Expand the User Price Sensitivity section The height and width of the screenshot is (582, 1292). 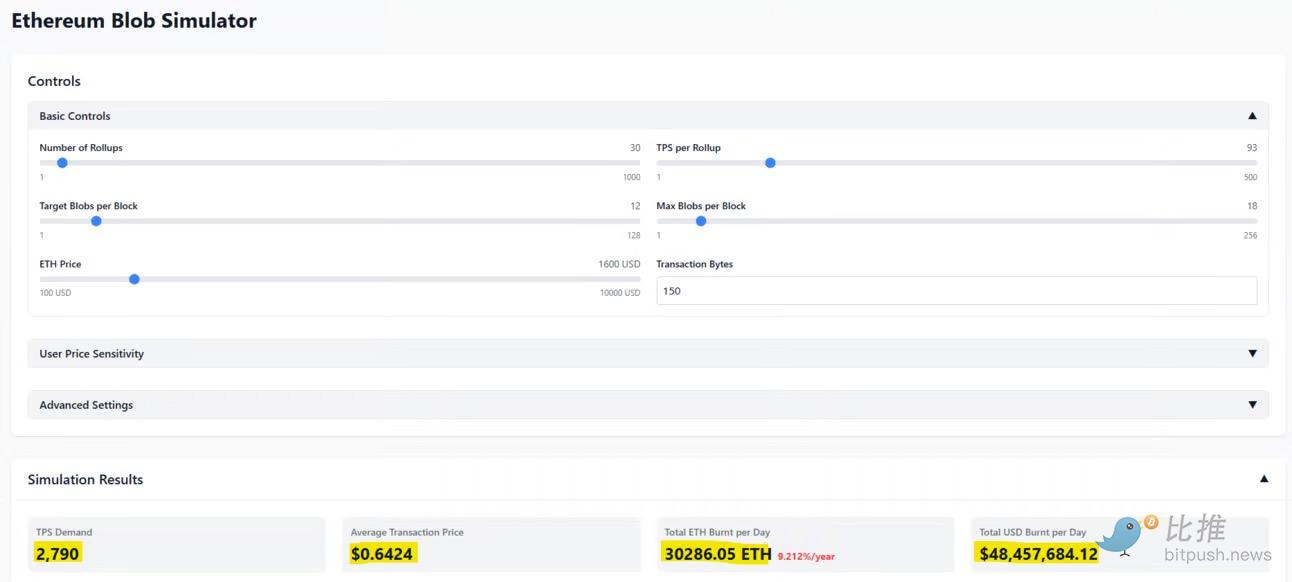[x=1252, y=354]
